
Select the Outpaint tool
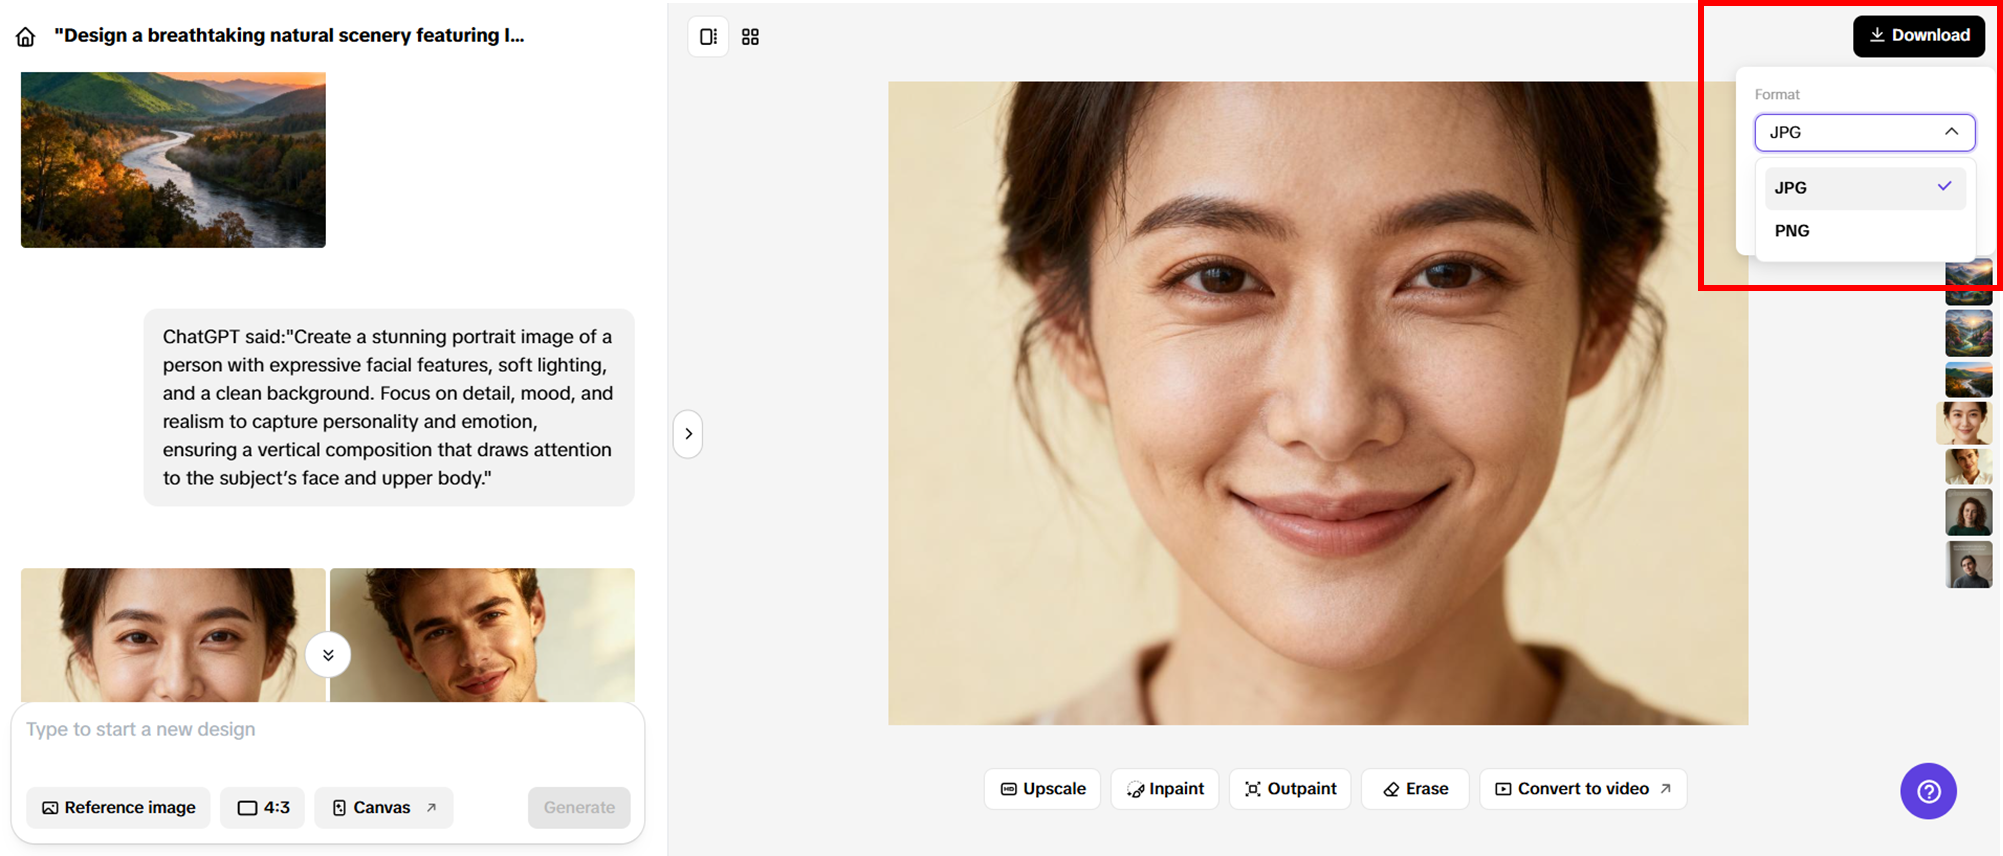coord(1289,789)
